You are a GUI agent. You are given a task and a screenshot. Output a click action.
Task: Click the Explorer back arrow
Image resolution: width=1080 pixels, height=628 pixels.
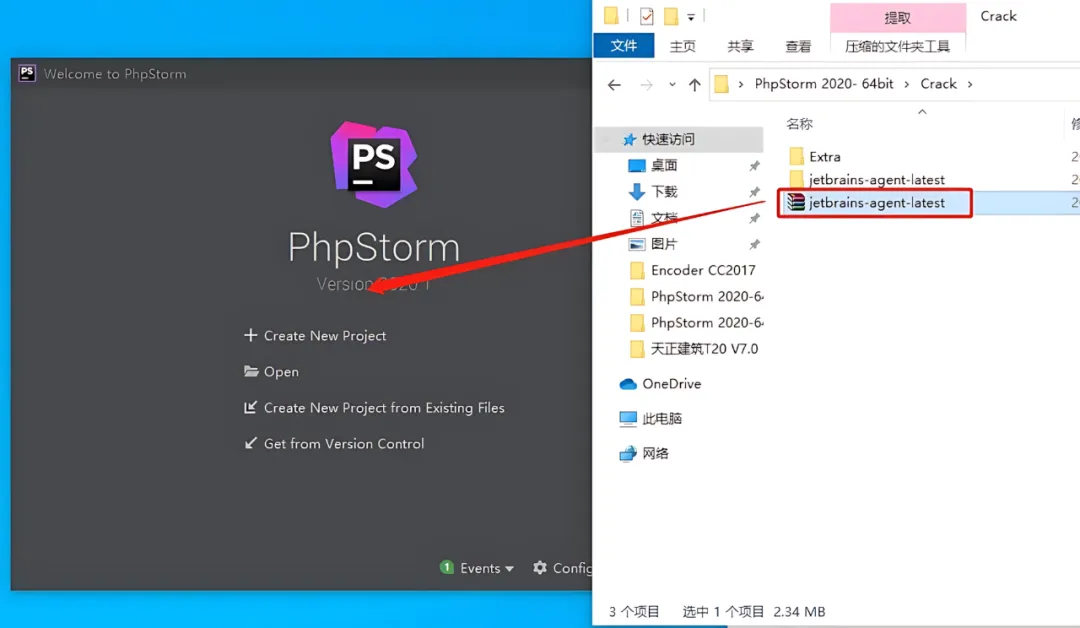click(x=614, y=85)
